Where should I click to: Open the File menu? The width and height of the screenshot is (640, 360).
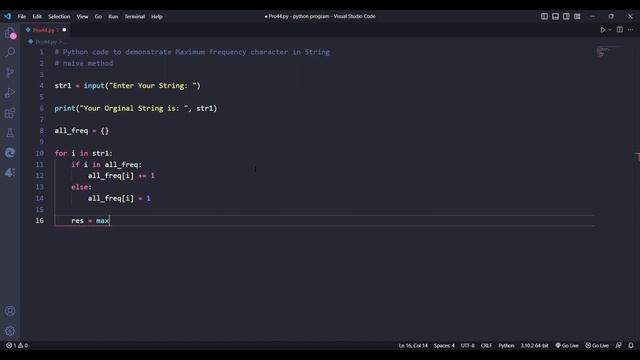[22, 17]
